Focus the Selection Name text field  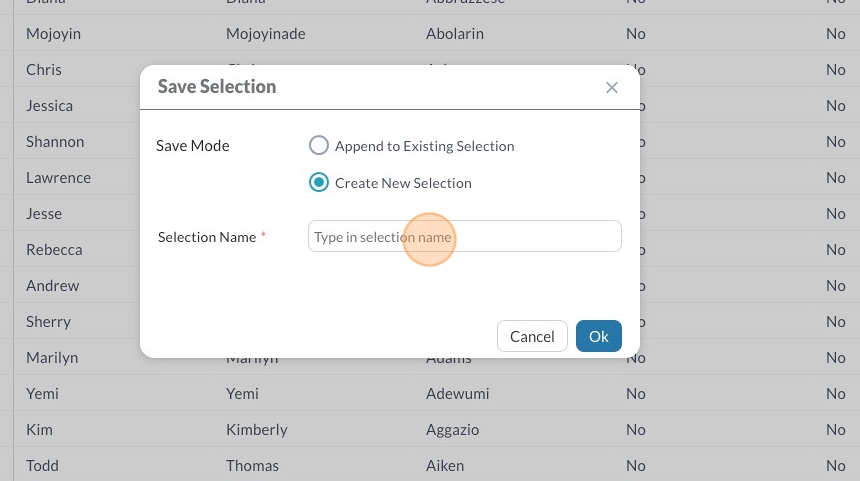coord(464,237)
